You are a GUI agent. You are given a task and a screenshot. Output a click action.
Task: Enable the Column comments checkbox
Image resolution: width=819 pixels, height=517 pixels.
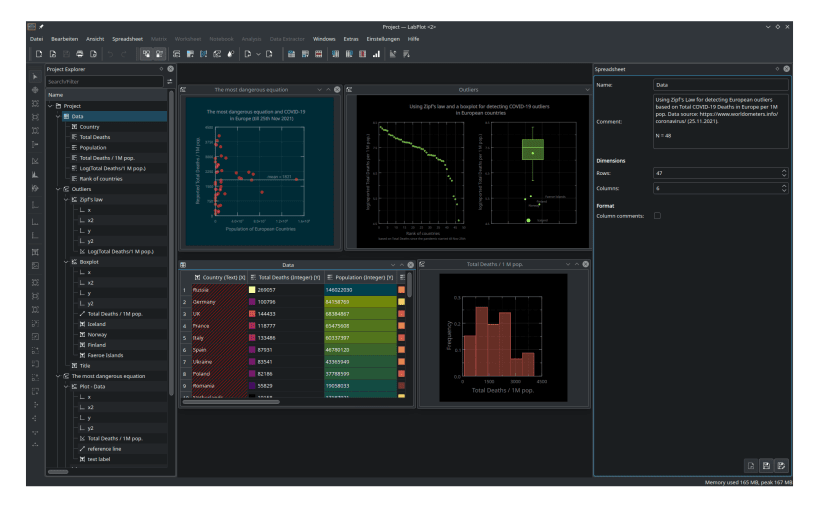[657, 216]
